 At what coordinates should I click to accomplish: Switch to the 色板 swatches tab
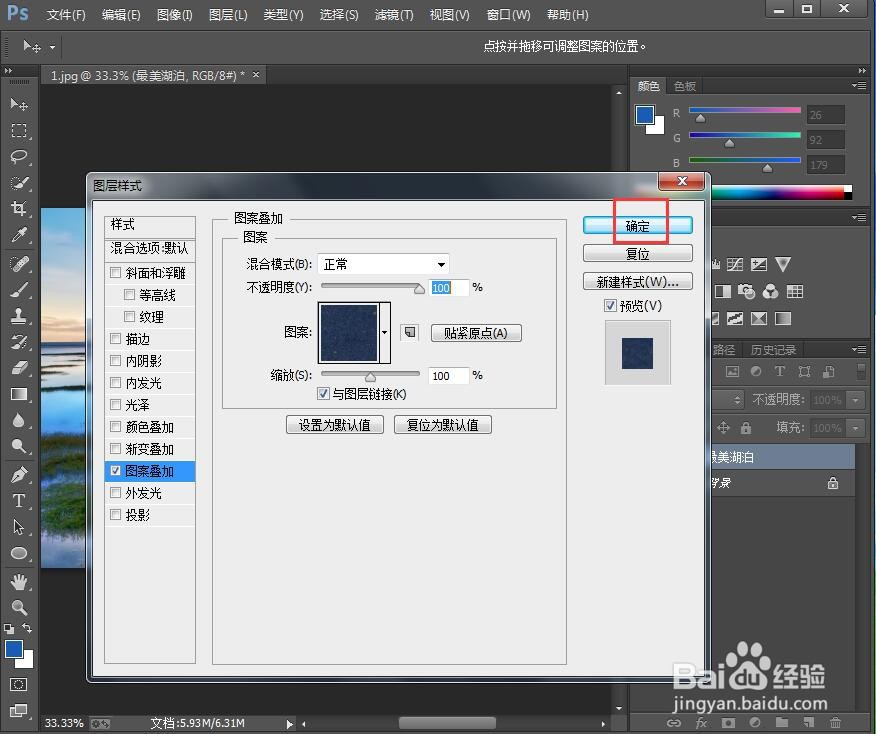pos(685,86)
